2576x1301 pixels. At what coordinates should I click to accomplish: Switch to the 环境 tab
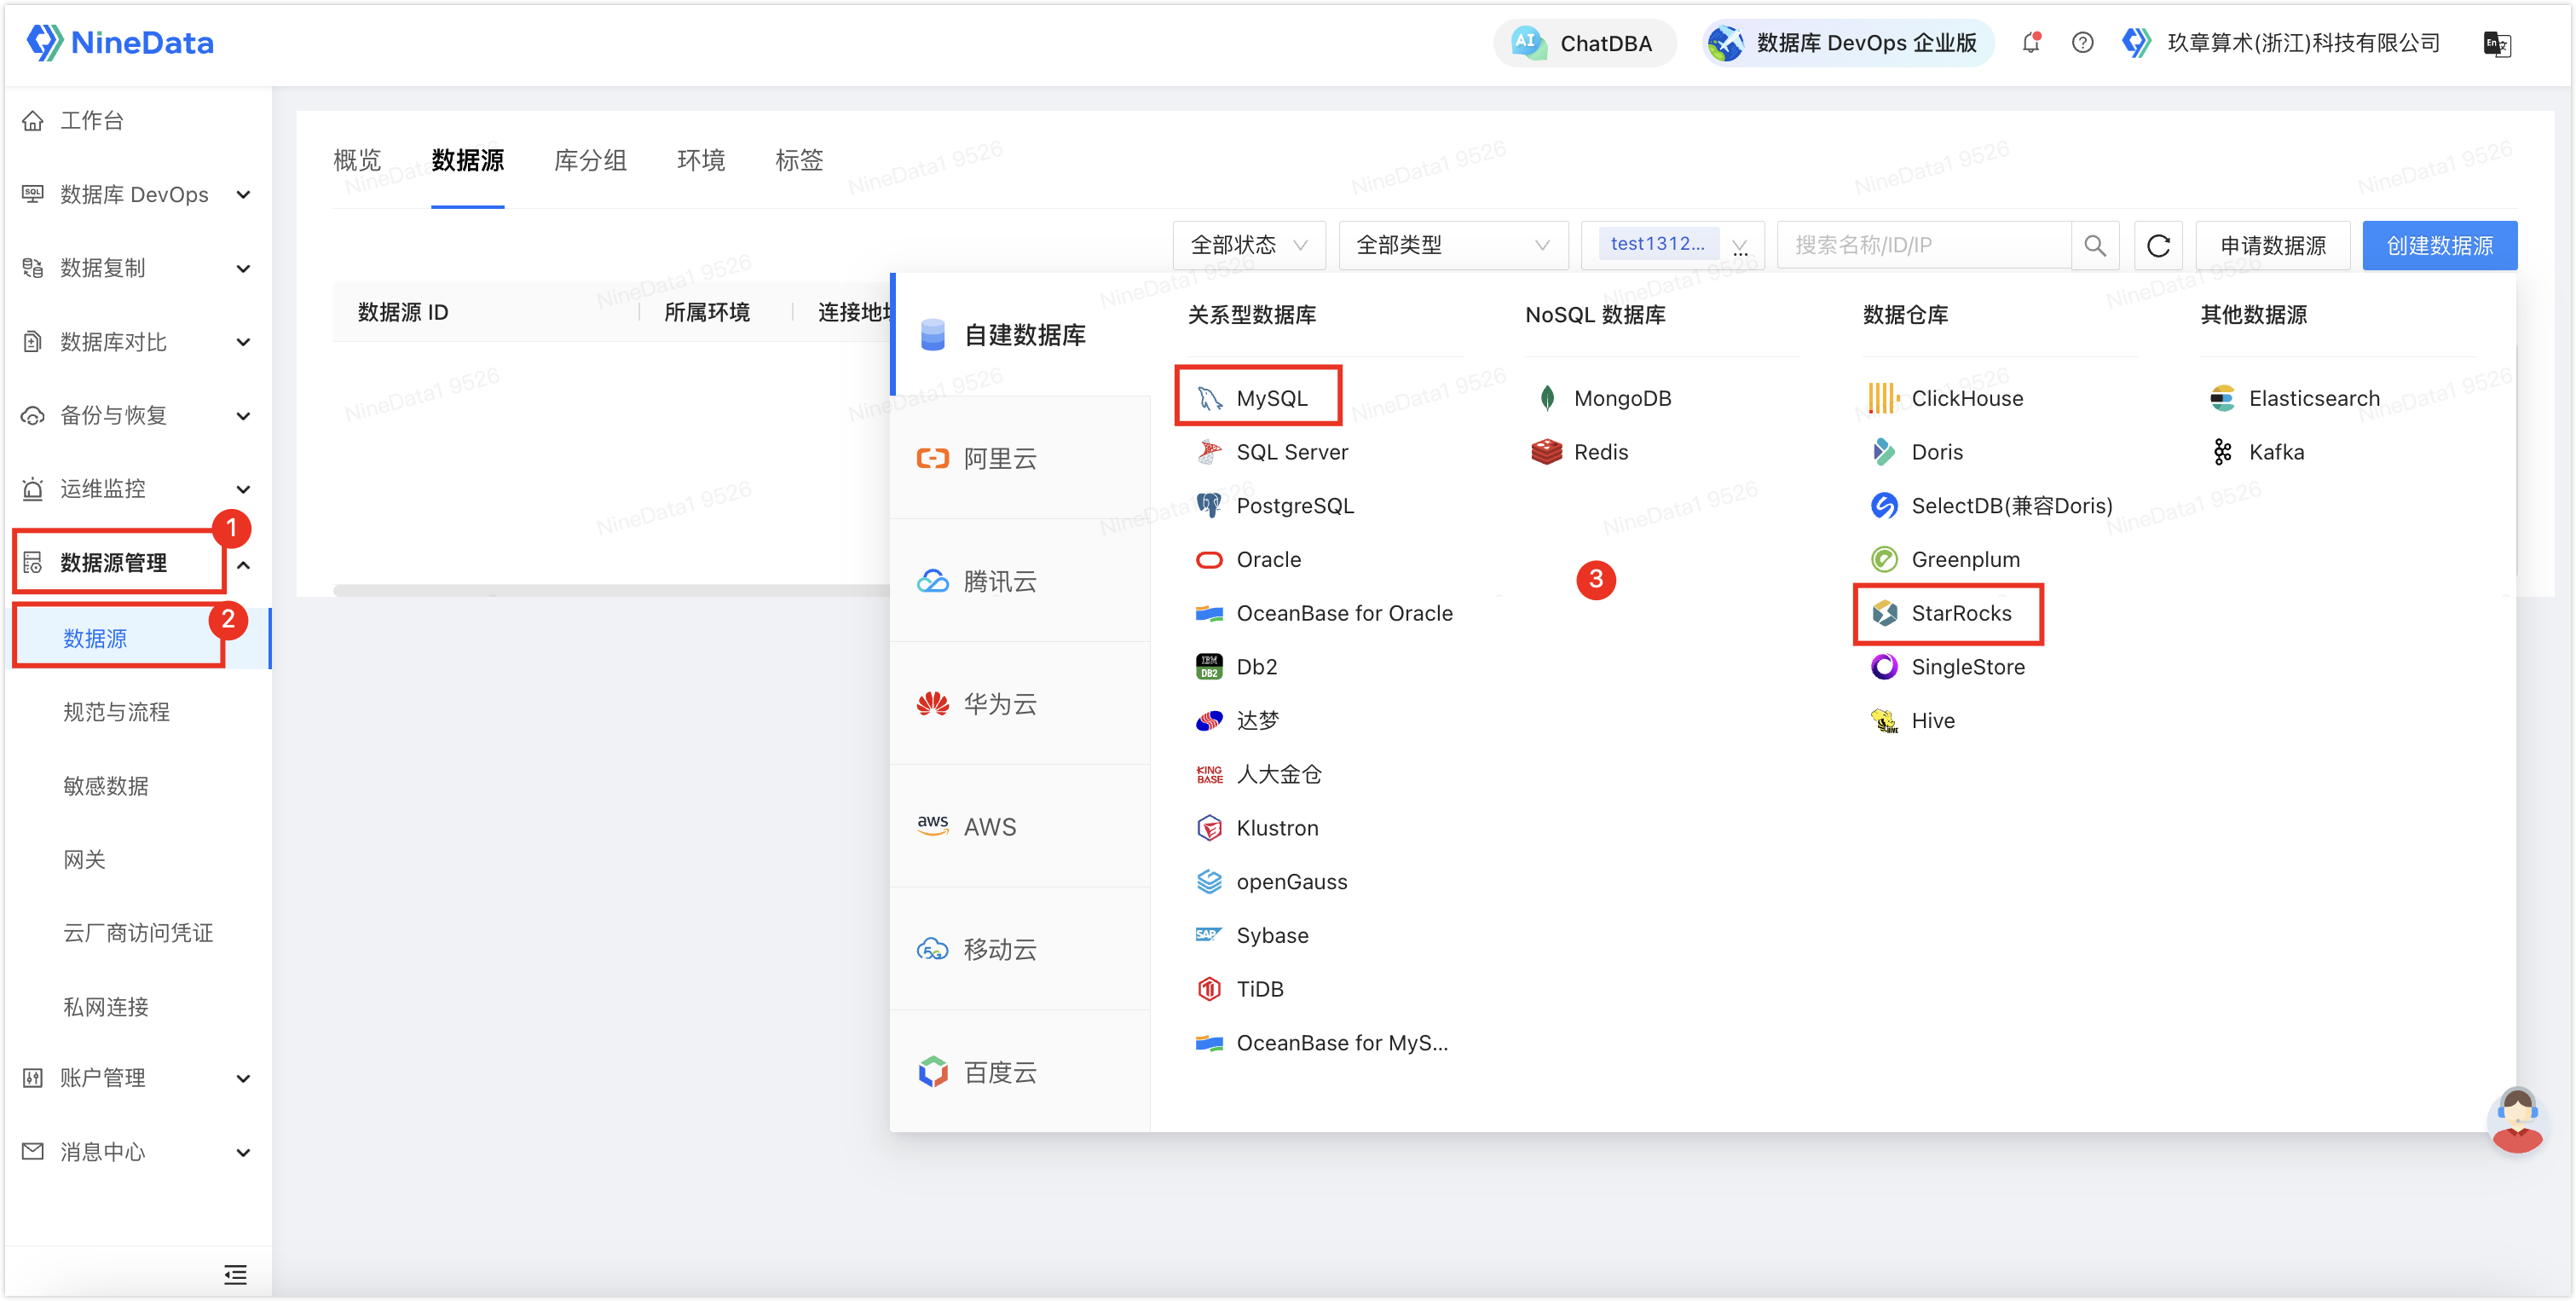700,160
